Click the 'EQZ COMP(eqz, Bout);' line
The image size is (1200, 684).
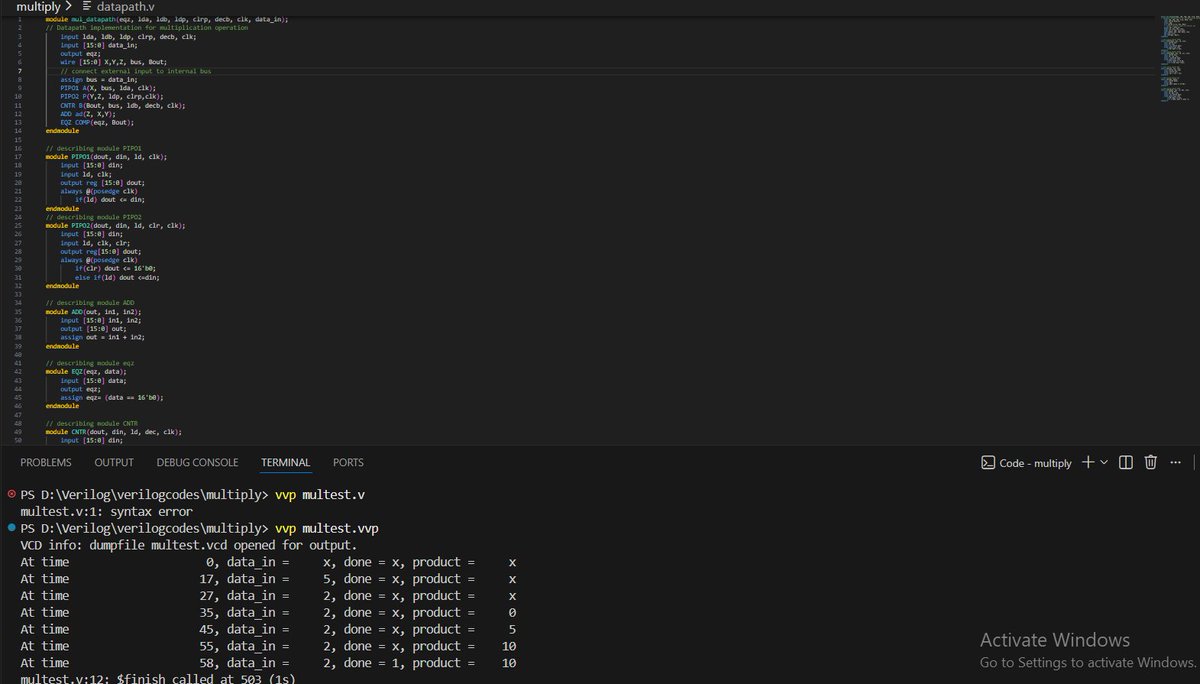click(96, 122)
